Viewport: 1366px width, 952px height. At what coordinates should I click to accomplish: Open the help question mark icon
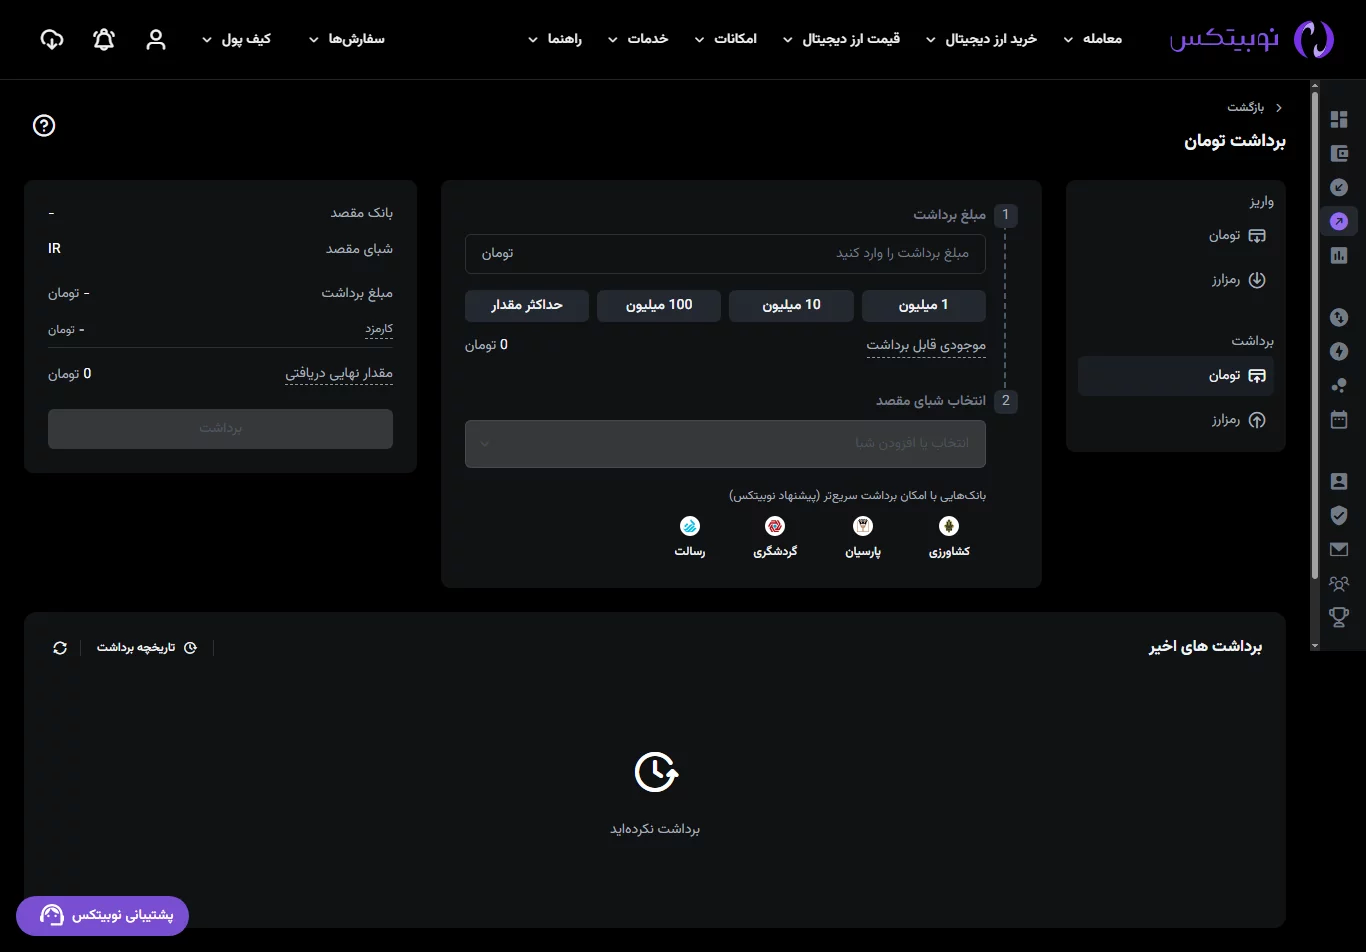pos(44,125)
